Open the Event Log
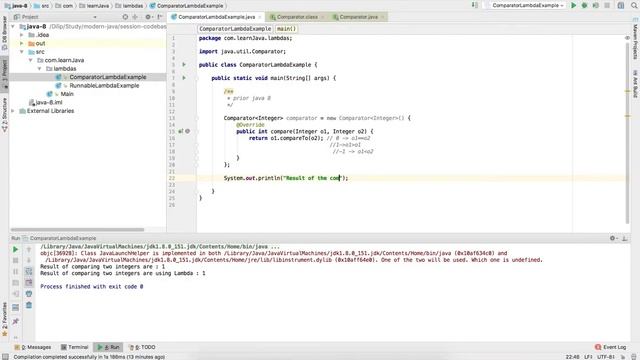The width and height of the screenshot is (640, 360). pos(611,347)
